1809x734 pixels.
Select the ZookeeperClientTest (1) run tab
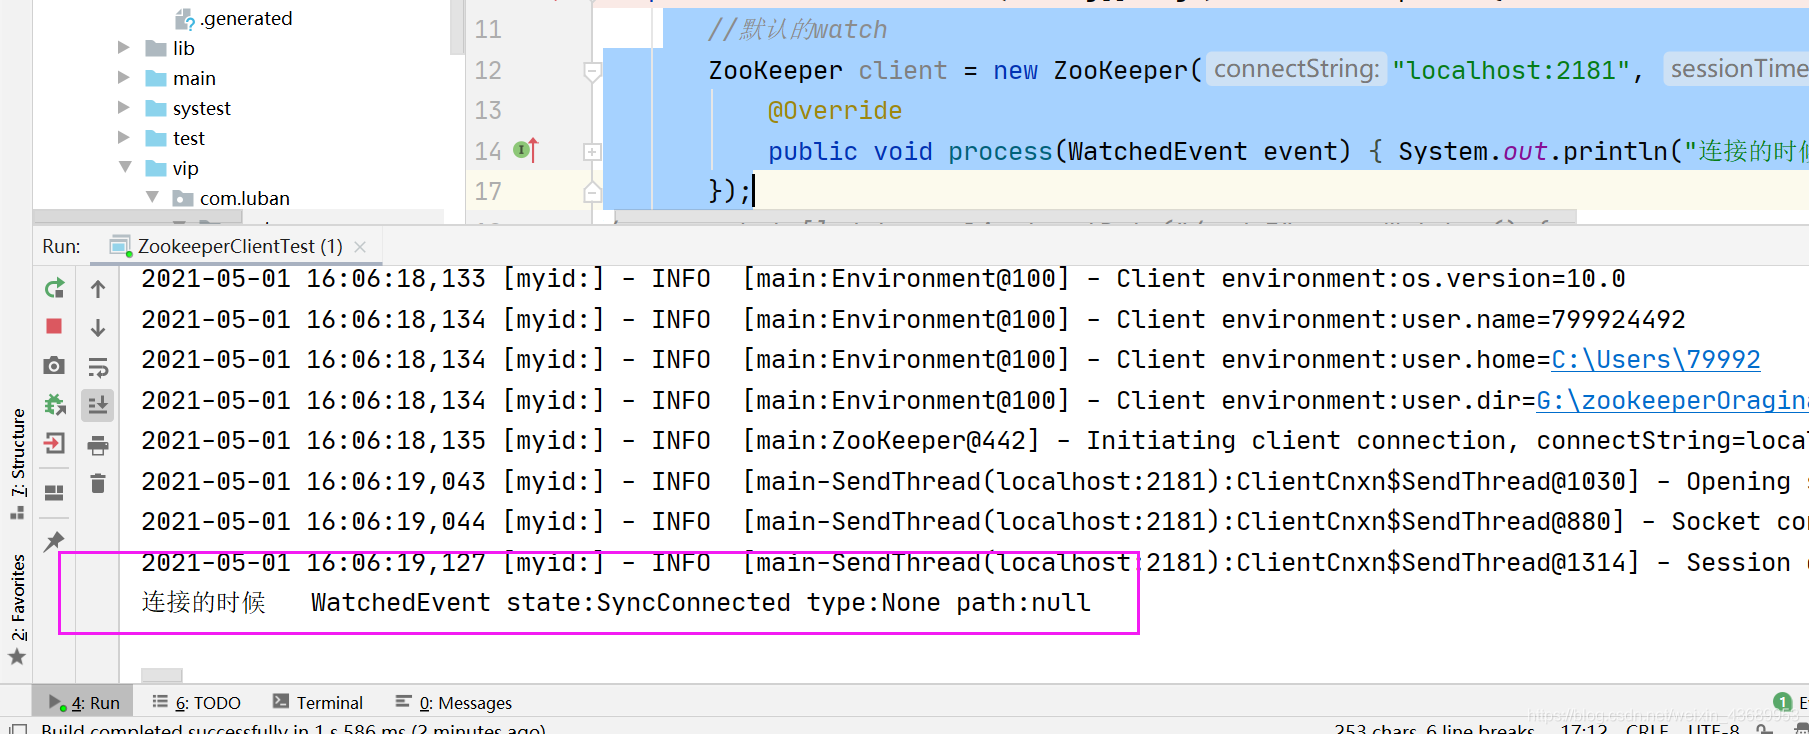click(x=238, y=246)
